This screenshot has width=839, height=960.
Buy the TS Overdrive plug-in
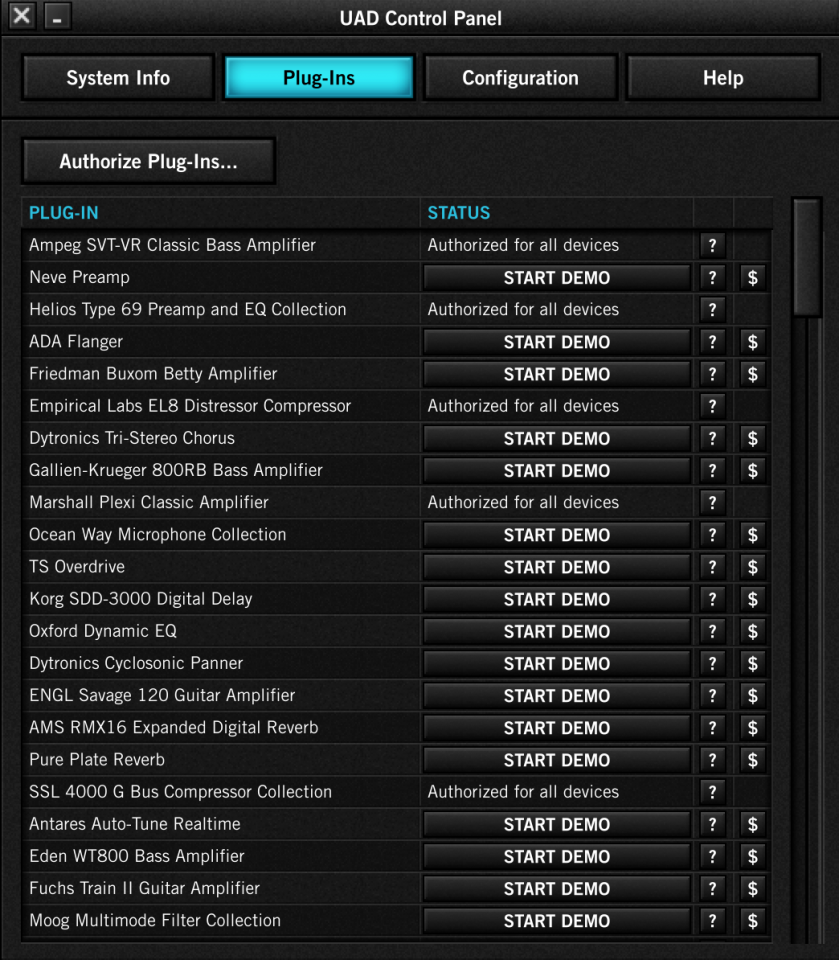[x=753, y=567]
